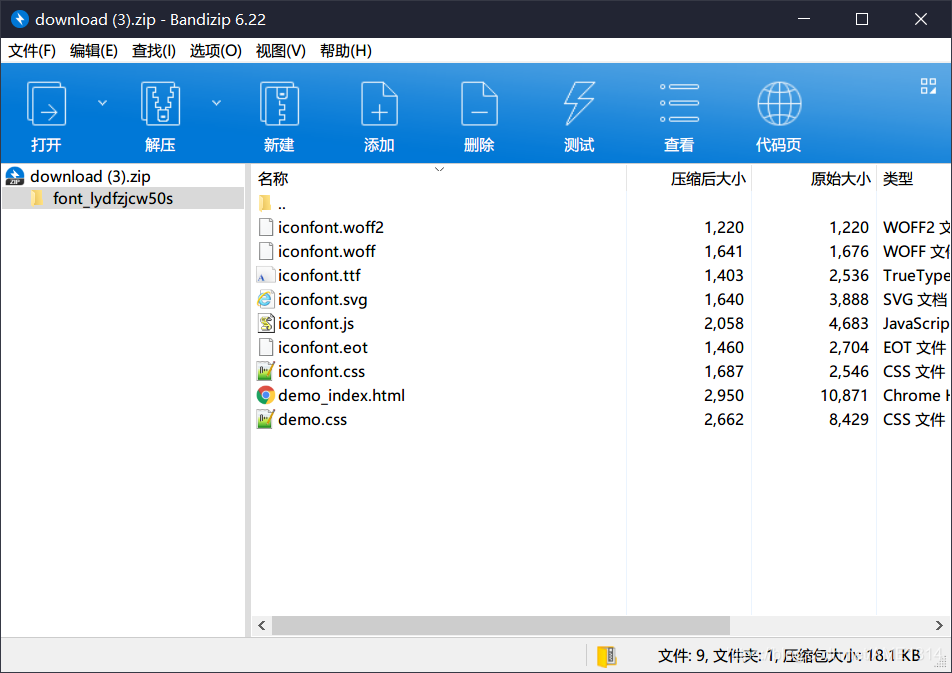Image resolution: width=952 pixels, height=673 pixels.
Task: Click the horizontal scrollbar left arrow
Action: 262,625
